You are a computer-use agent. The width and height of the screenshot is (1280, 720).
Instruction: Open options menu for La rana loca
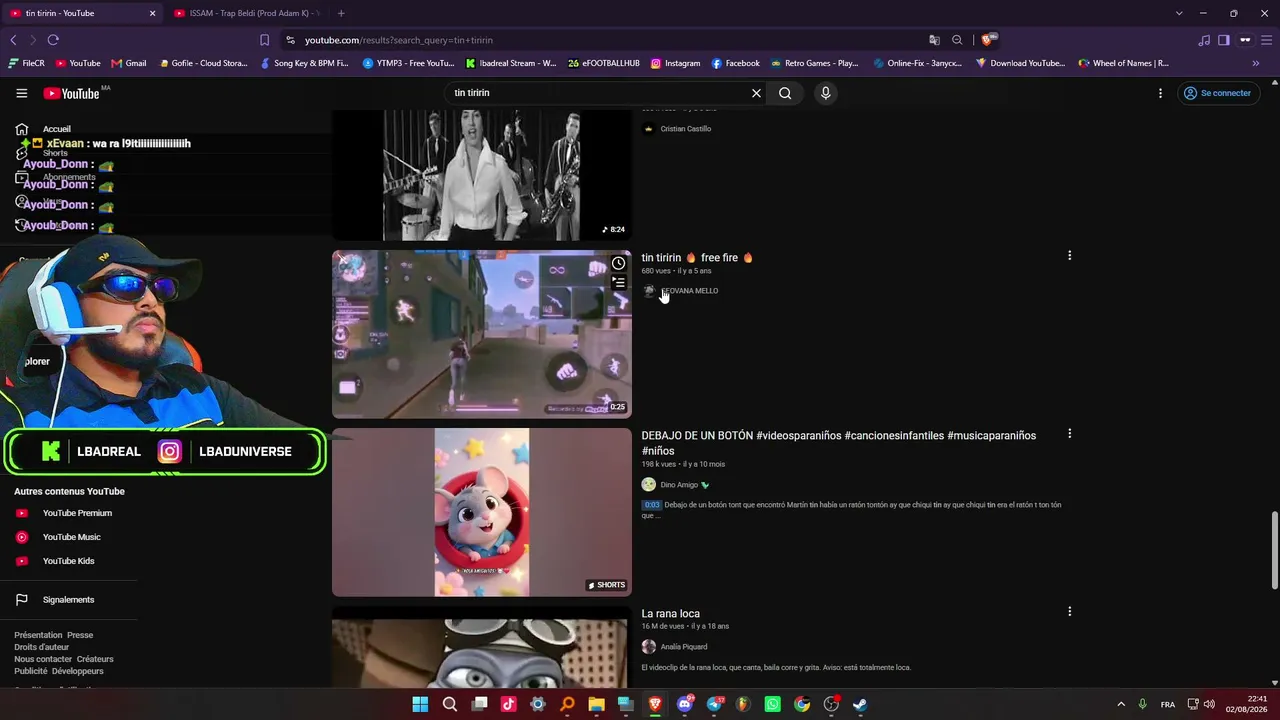pos(1069,612)
